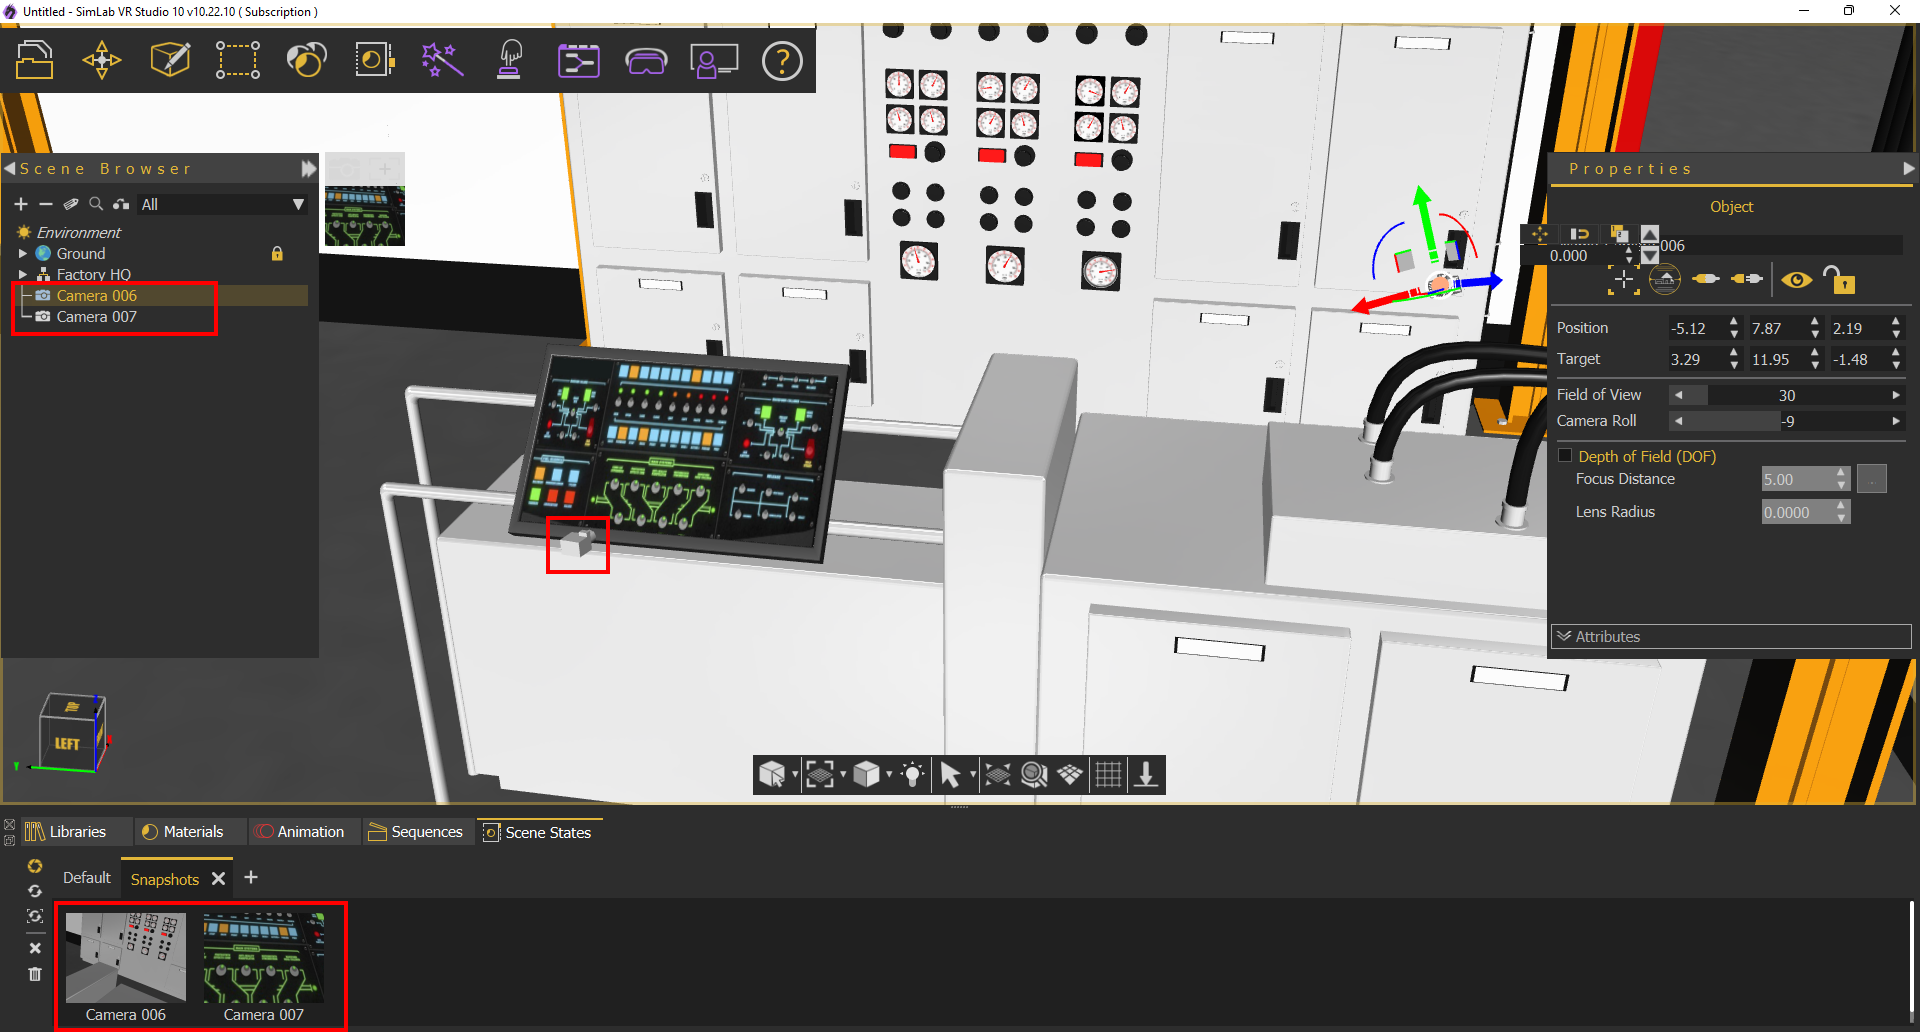This screenshot has height=1032, width=1920.
Task: Launch the VR headset viewer icon
Action: pyautogui.click(x=646, y=61)
